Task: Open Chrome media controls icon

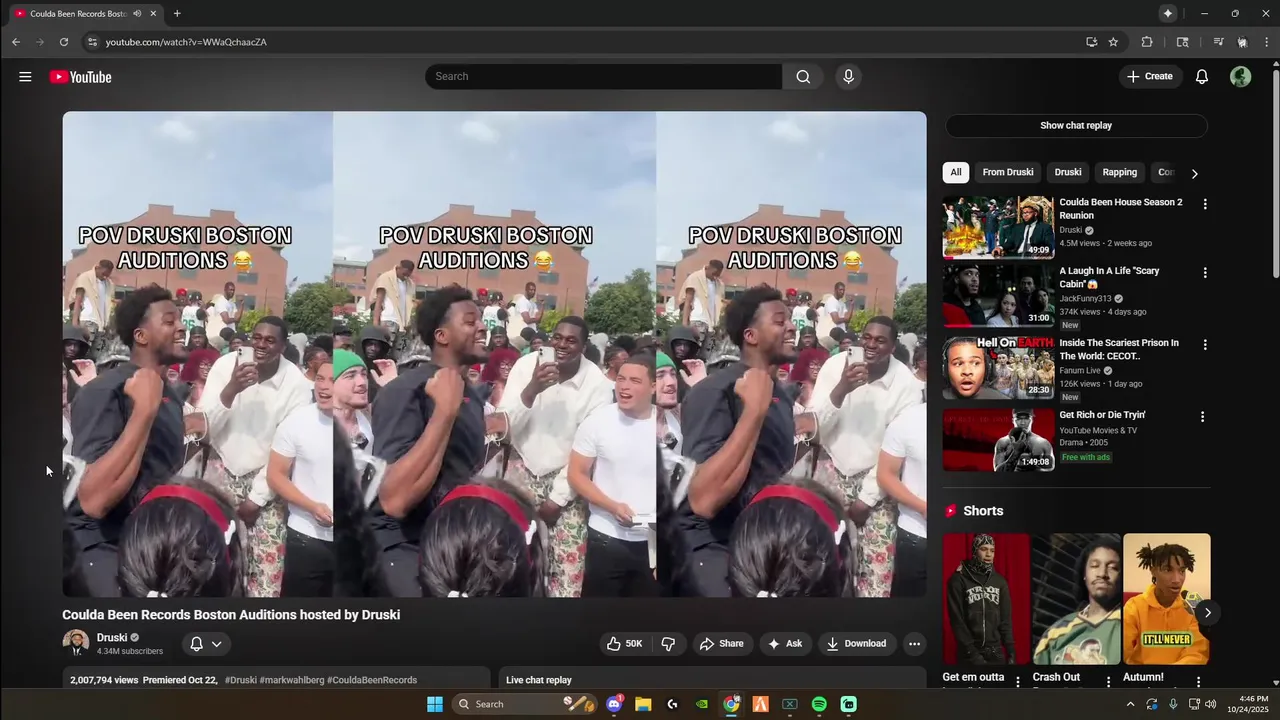Action: point(1218,42)
